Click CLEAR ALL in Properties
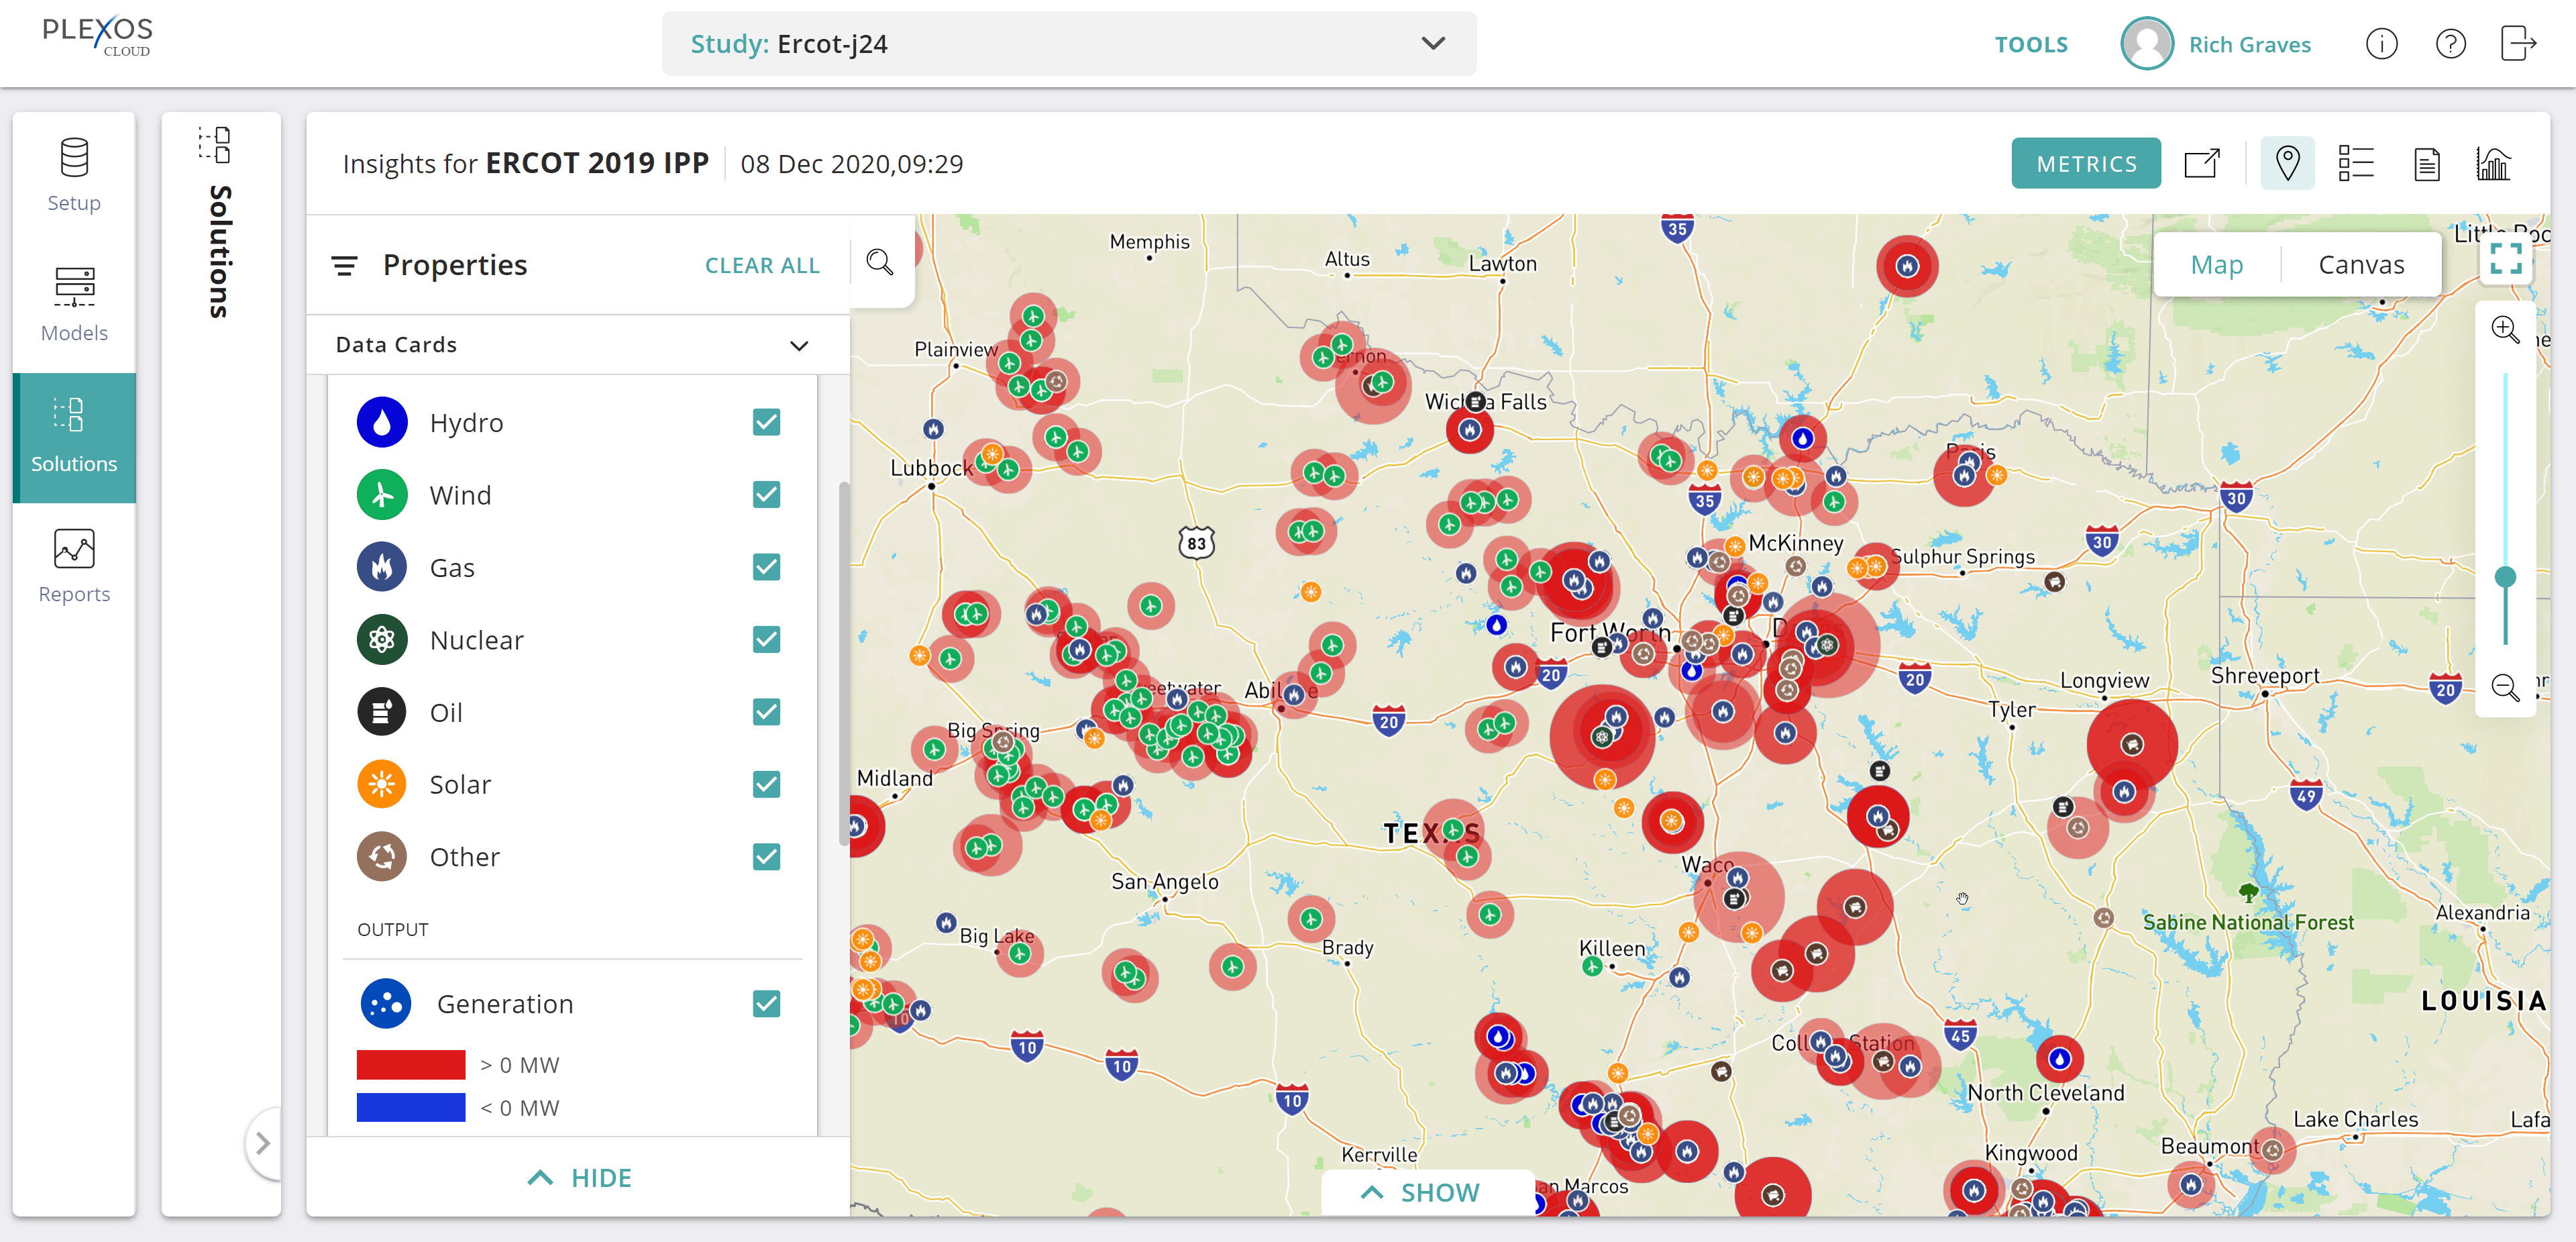The width and height of the screenshot is (2576, 1242). pyautogui.click(x=762, y=265)
